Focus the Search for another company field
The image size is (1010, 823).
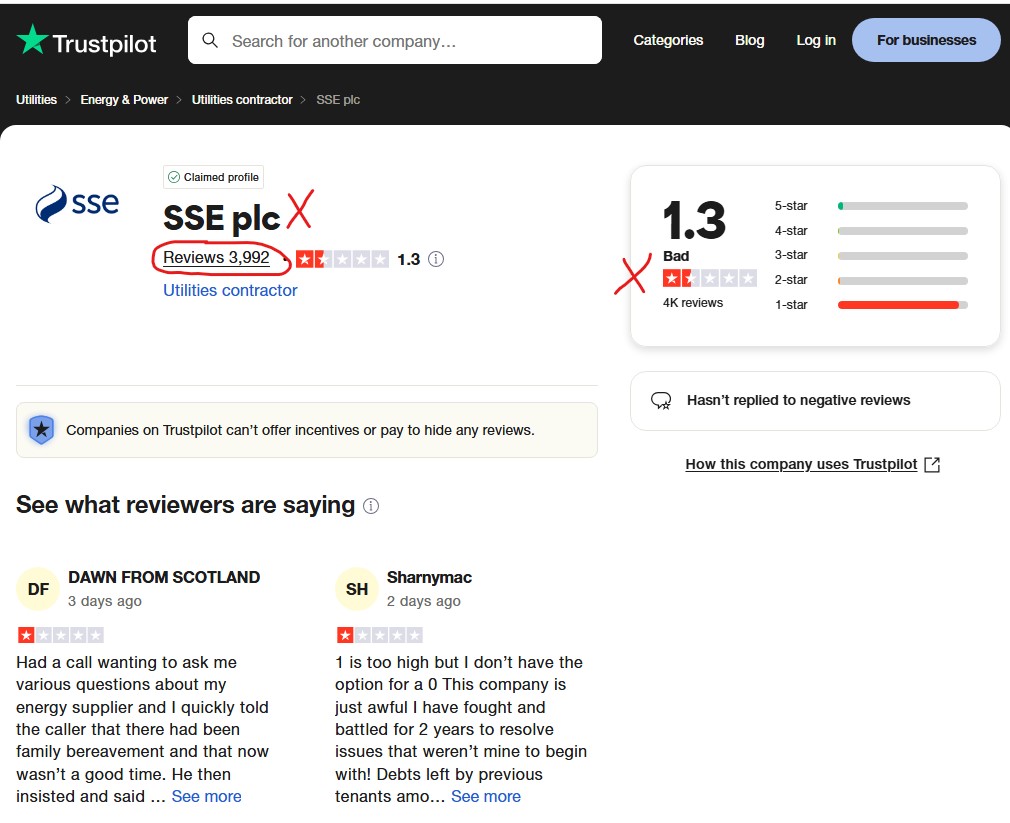[x=395, y=41]
